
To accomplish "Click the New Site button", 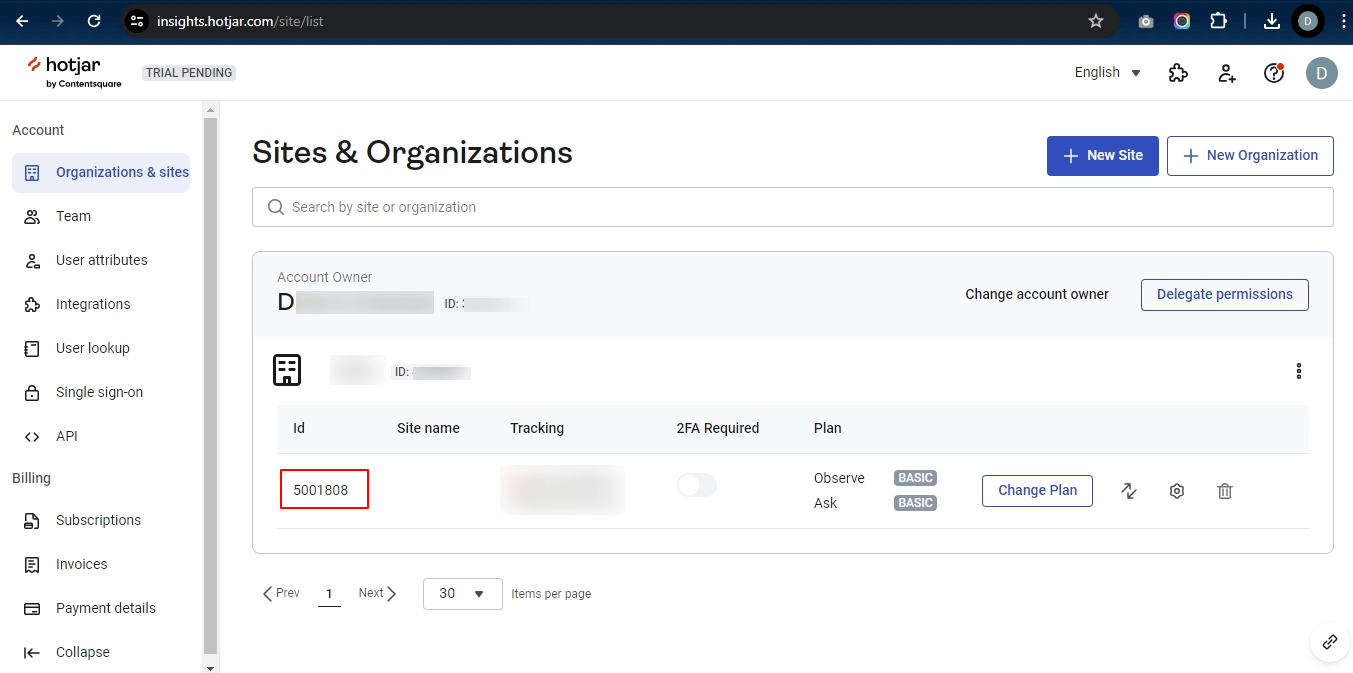I will (1103, 156).
